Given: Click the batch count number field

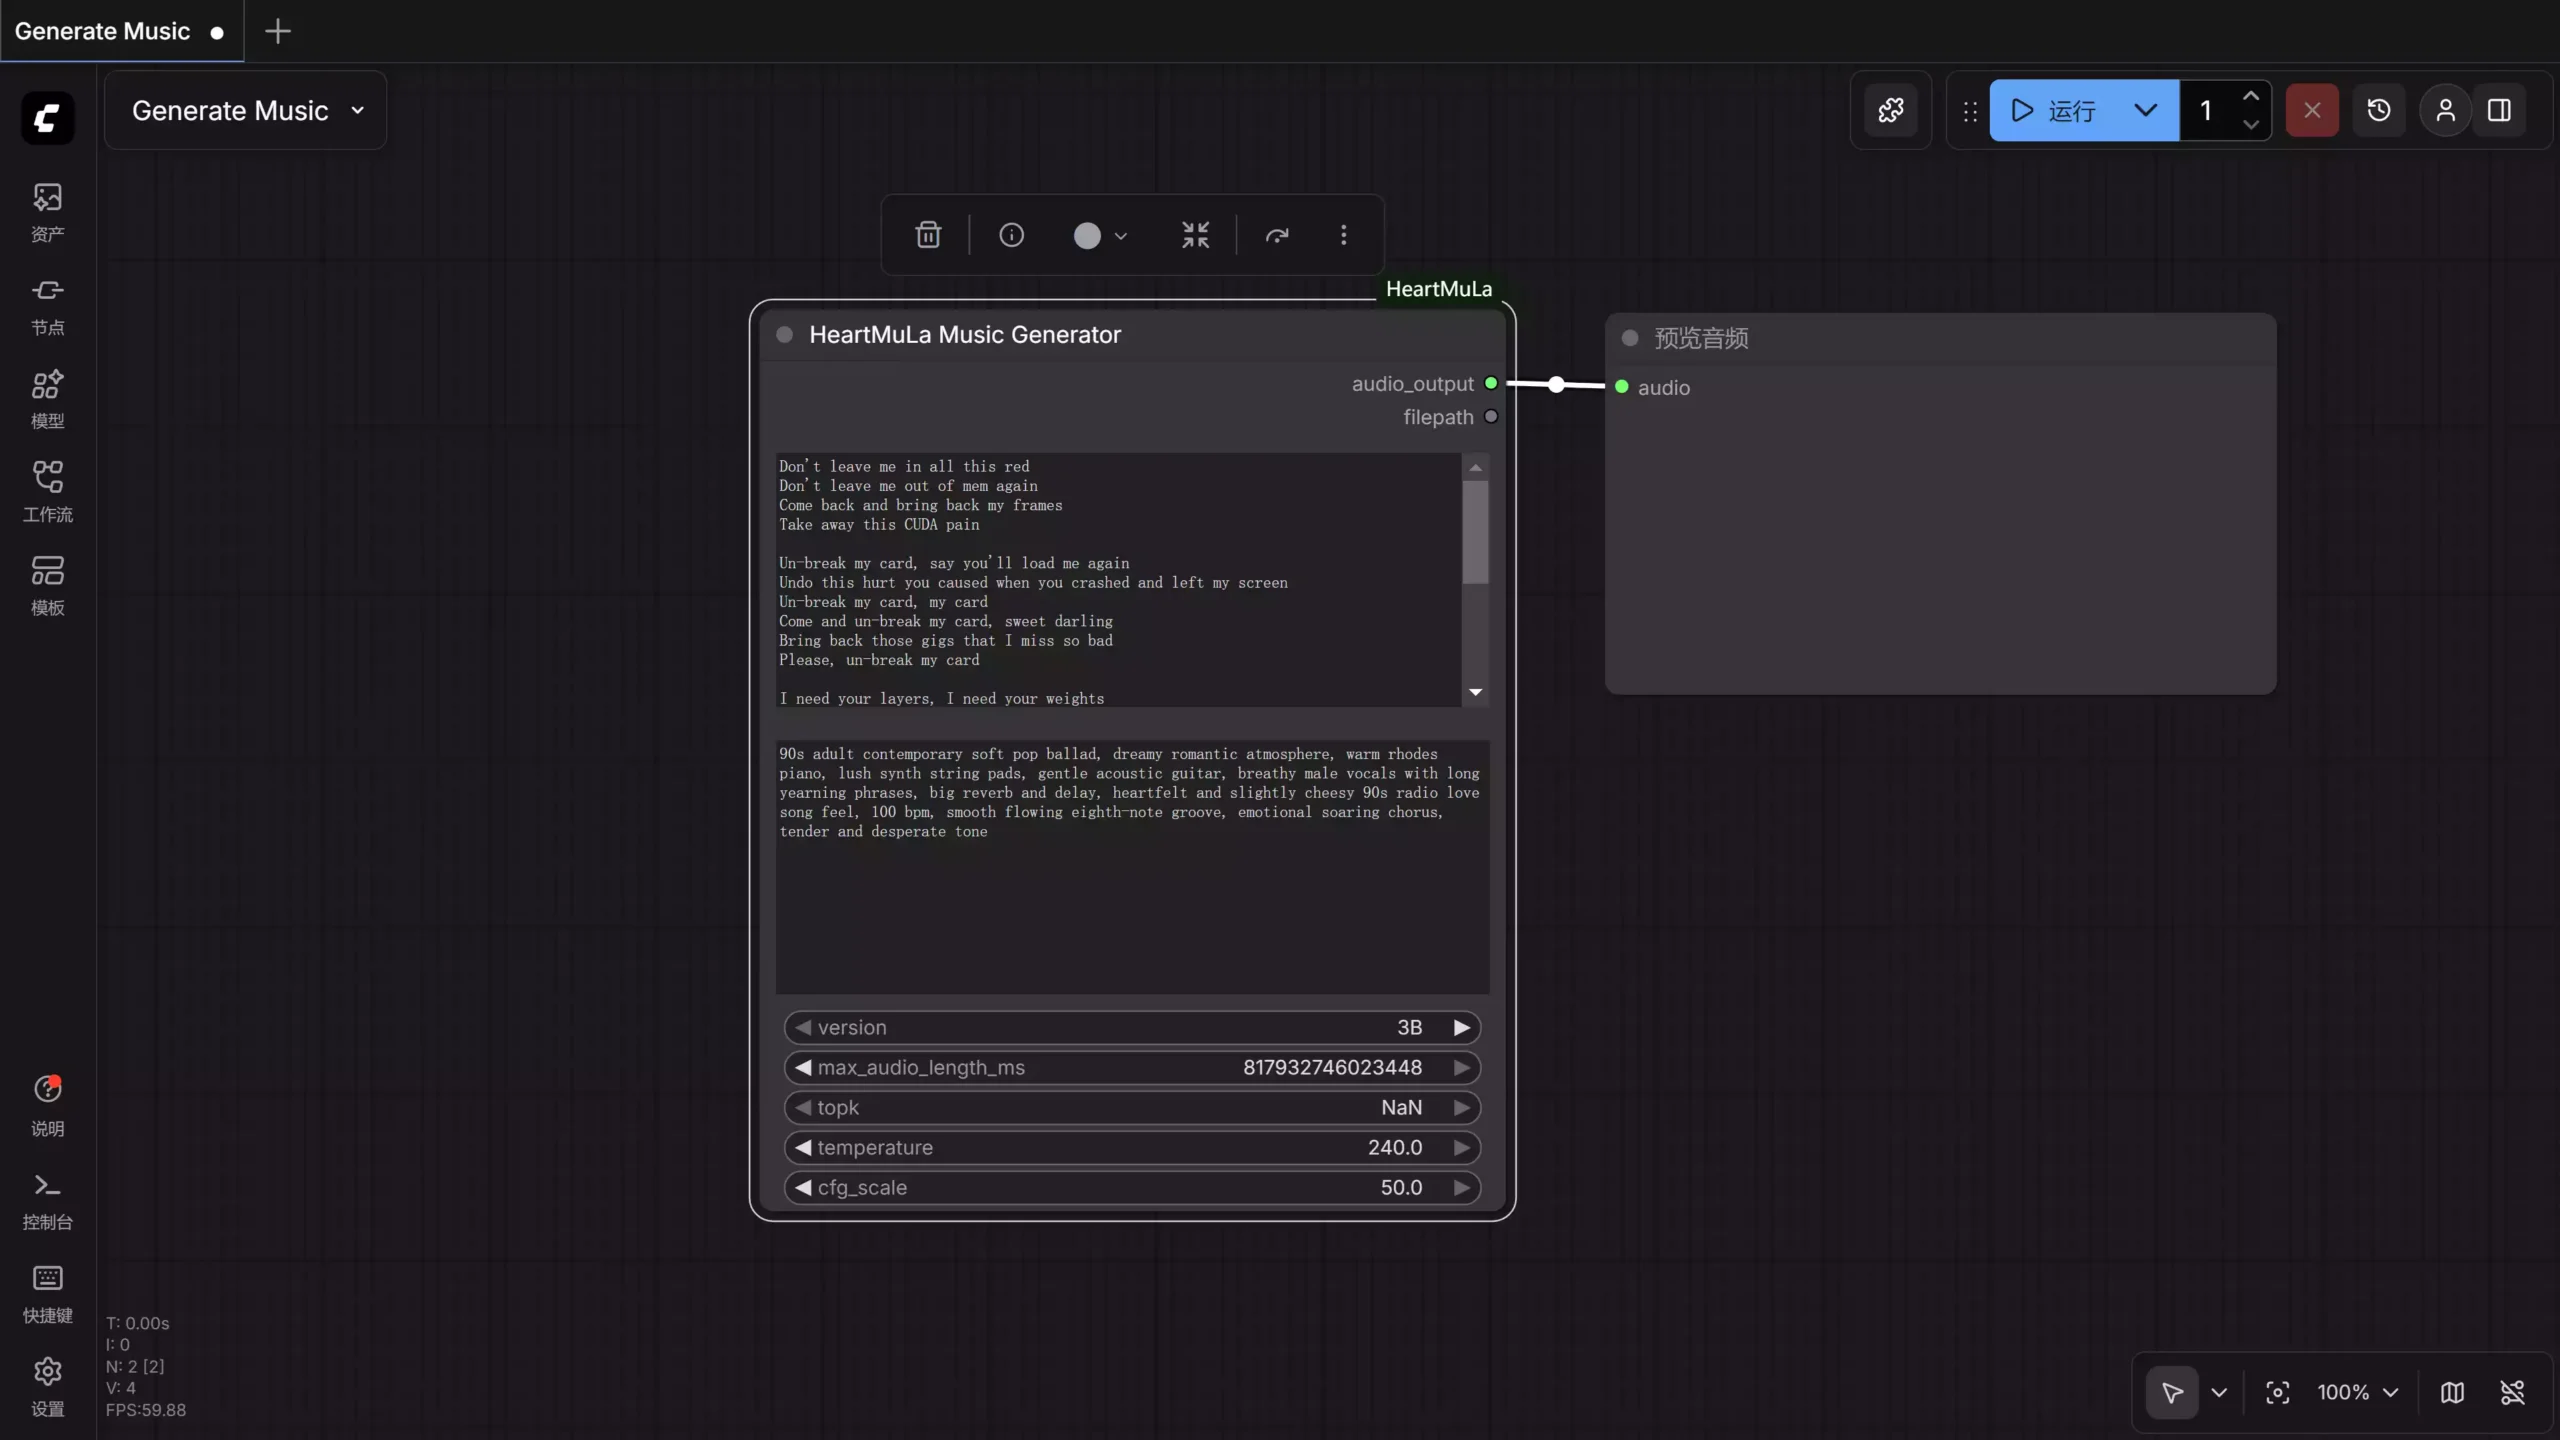Looking at the screenshot, I should (x=2207, y=110).
